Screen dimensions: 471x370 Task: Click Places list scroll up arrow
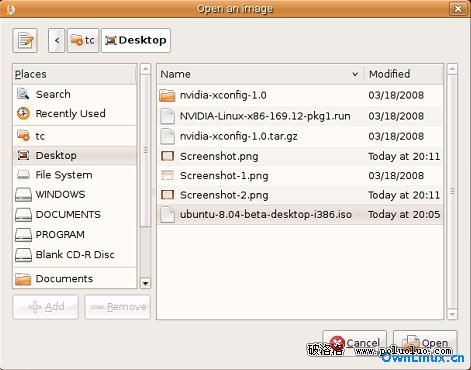tap(145, 69)
